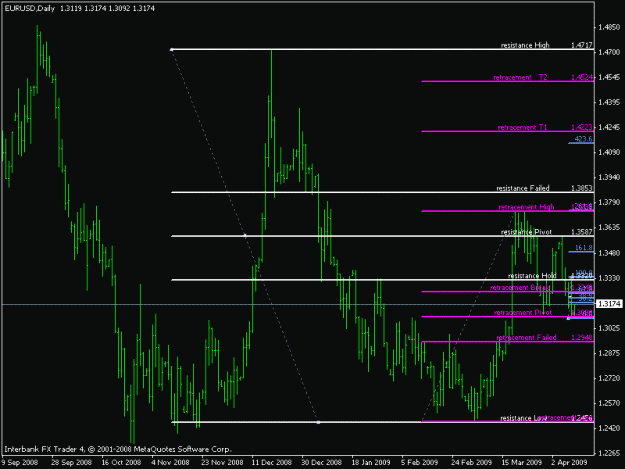The height and width of the screenshot is (469, 625).
Task: Click the '18 Jan 2009' date label
Action: point(371,462)
